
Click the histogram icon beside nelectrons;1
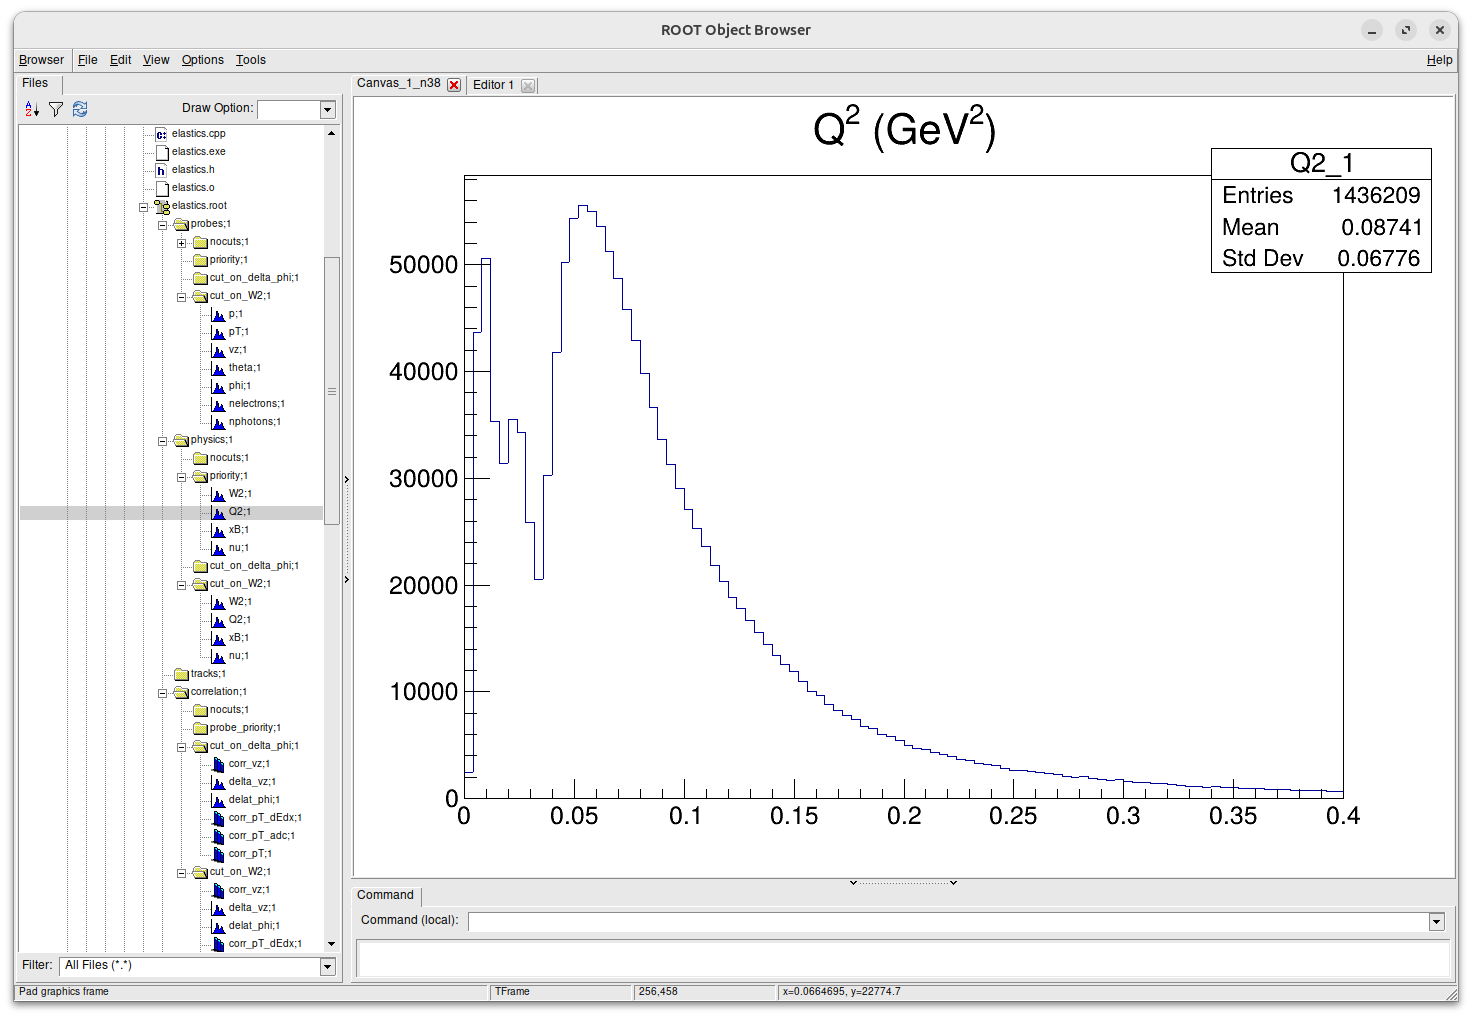coord(218,404)
